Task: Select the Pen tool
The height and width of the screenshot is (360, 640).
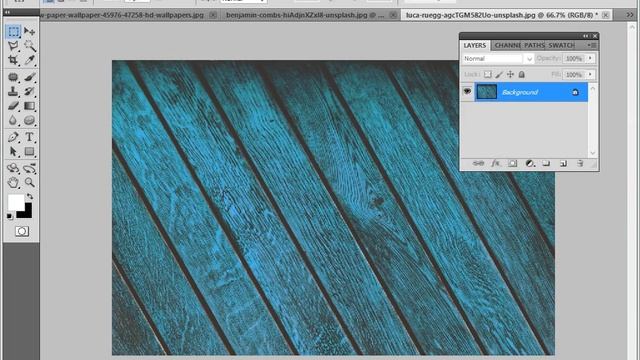Action: click(x=13, y=137)
